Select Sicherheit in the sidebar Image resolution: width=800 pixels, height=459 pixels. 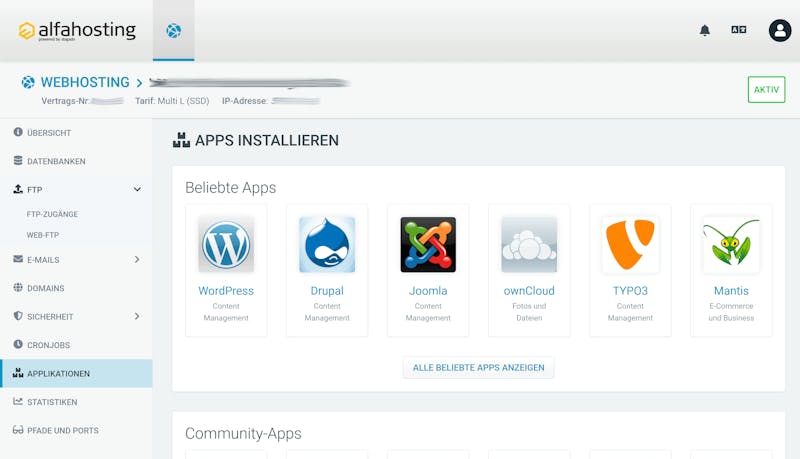coord(77,317)
